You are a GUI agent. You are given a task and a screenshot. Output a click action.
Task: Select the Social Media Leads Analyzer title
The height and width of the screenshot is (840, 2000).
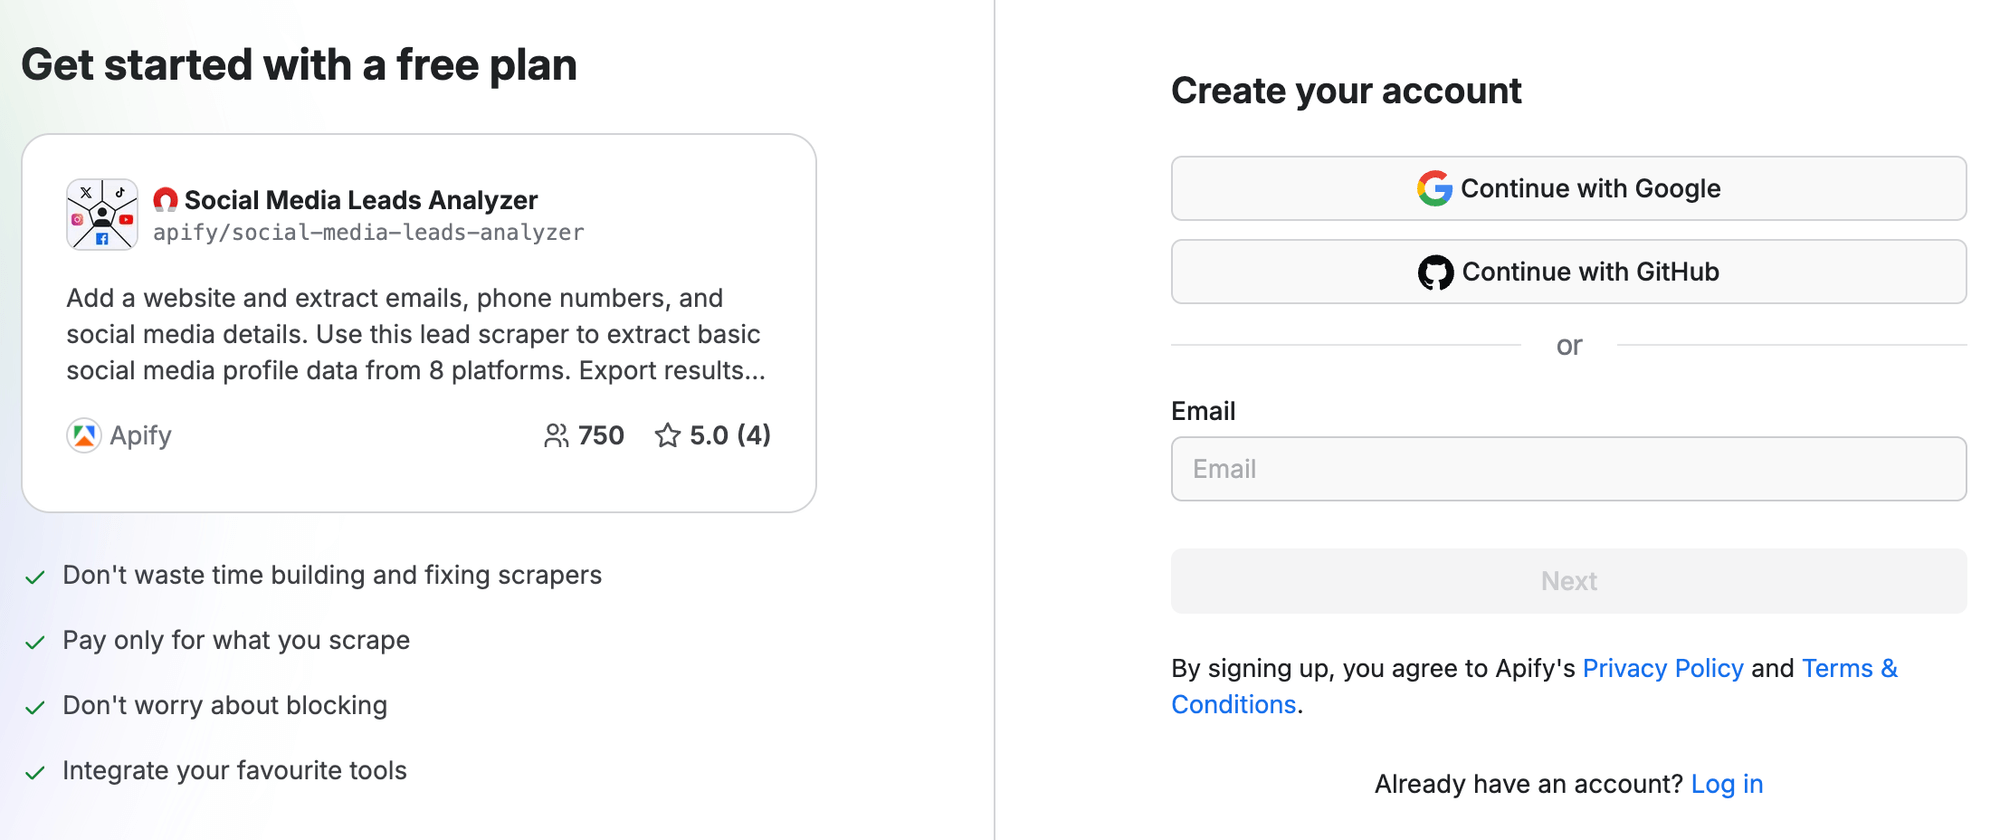point(361,200)
